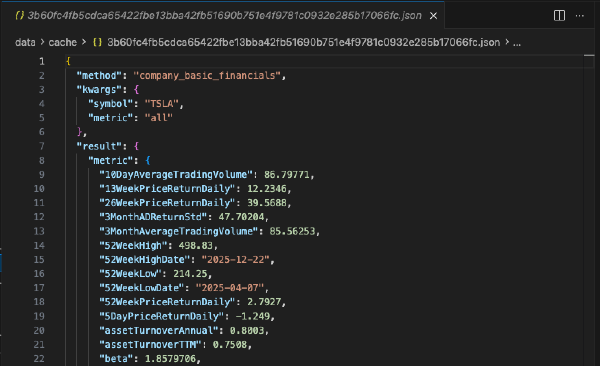
Task: Click the 'cache' breadcrumb segment
Action: (x=62, y=42)
